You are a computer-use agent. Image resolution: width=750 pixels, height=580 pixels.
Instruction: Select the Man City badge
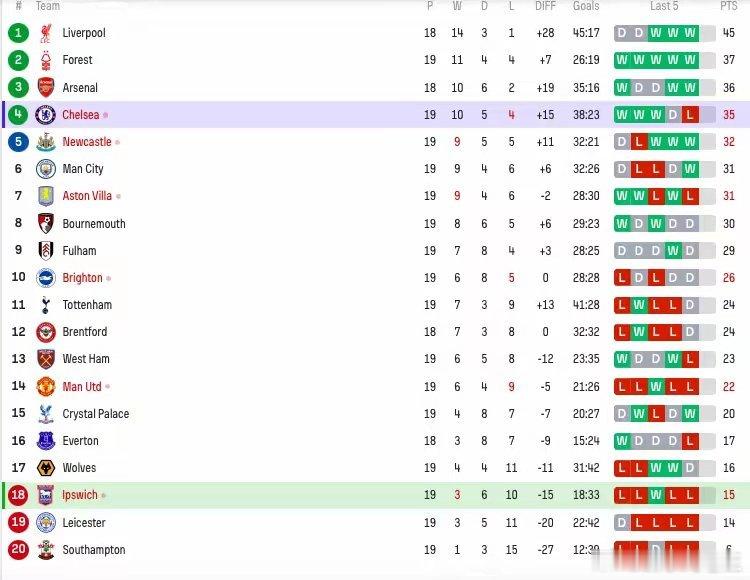[46, 169]
